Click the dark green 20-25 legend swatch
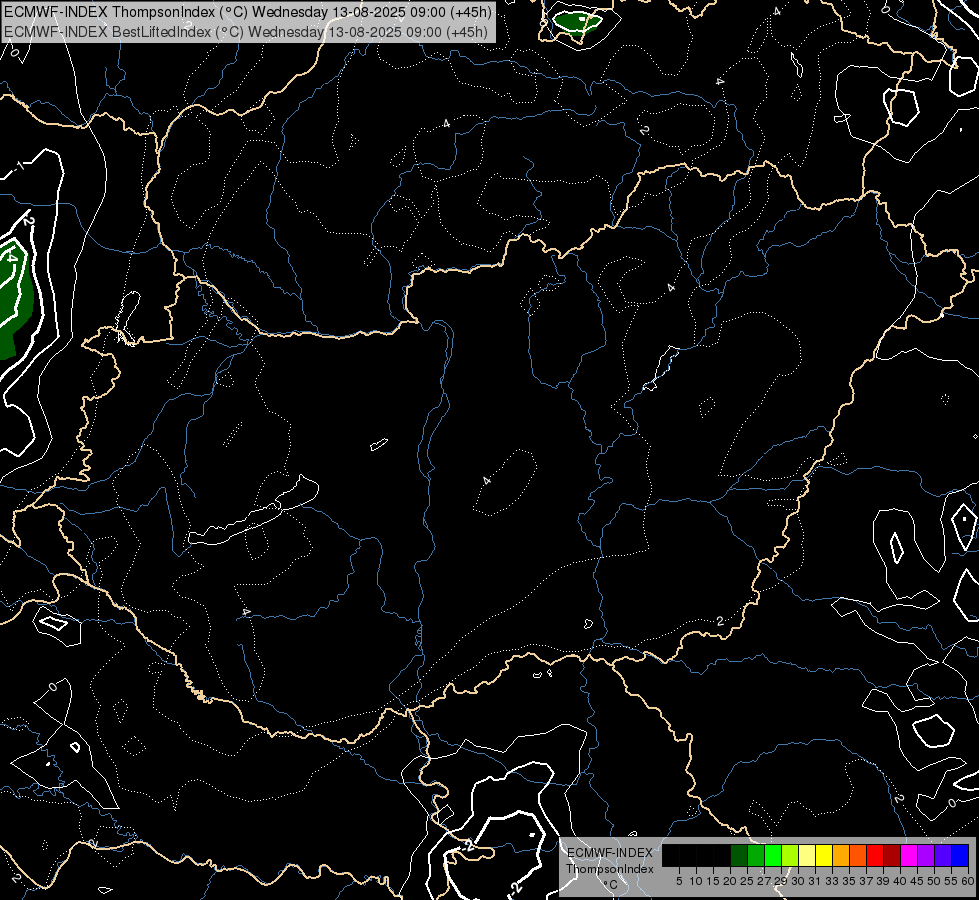979x900 pixels. [x=739, y=855]
